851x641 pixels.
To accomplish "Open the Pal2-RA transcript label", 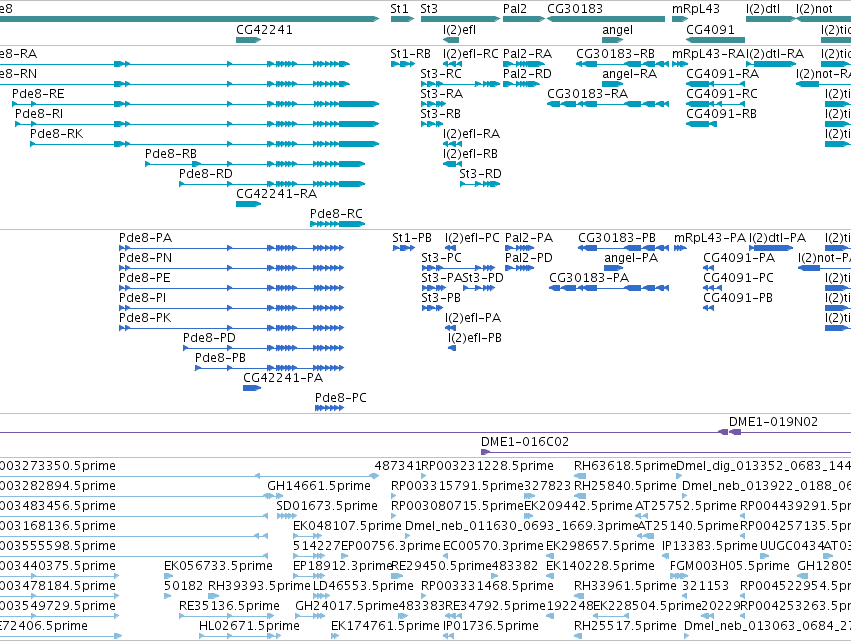I will click(528, 54).
